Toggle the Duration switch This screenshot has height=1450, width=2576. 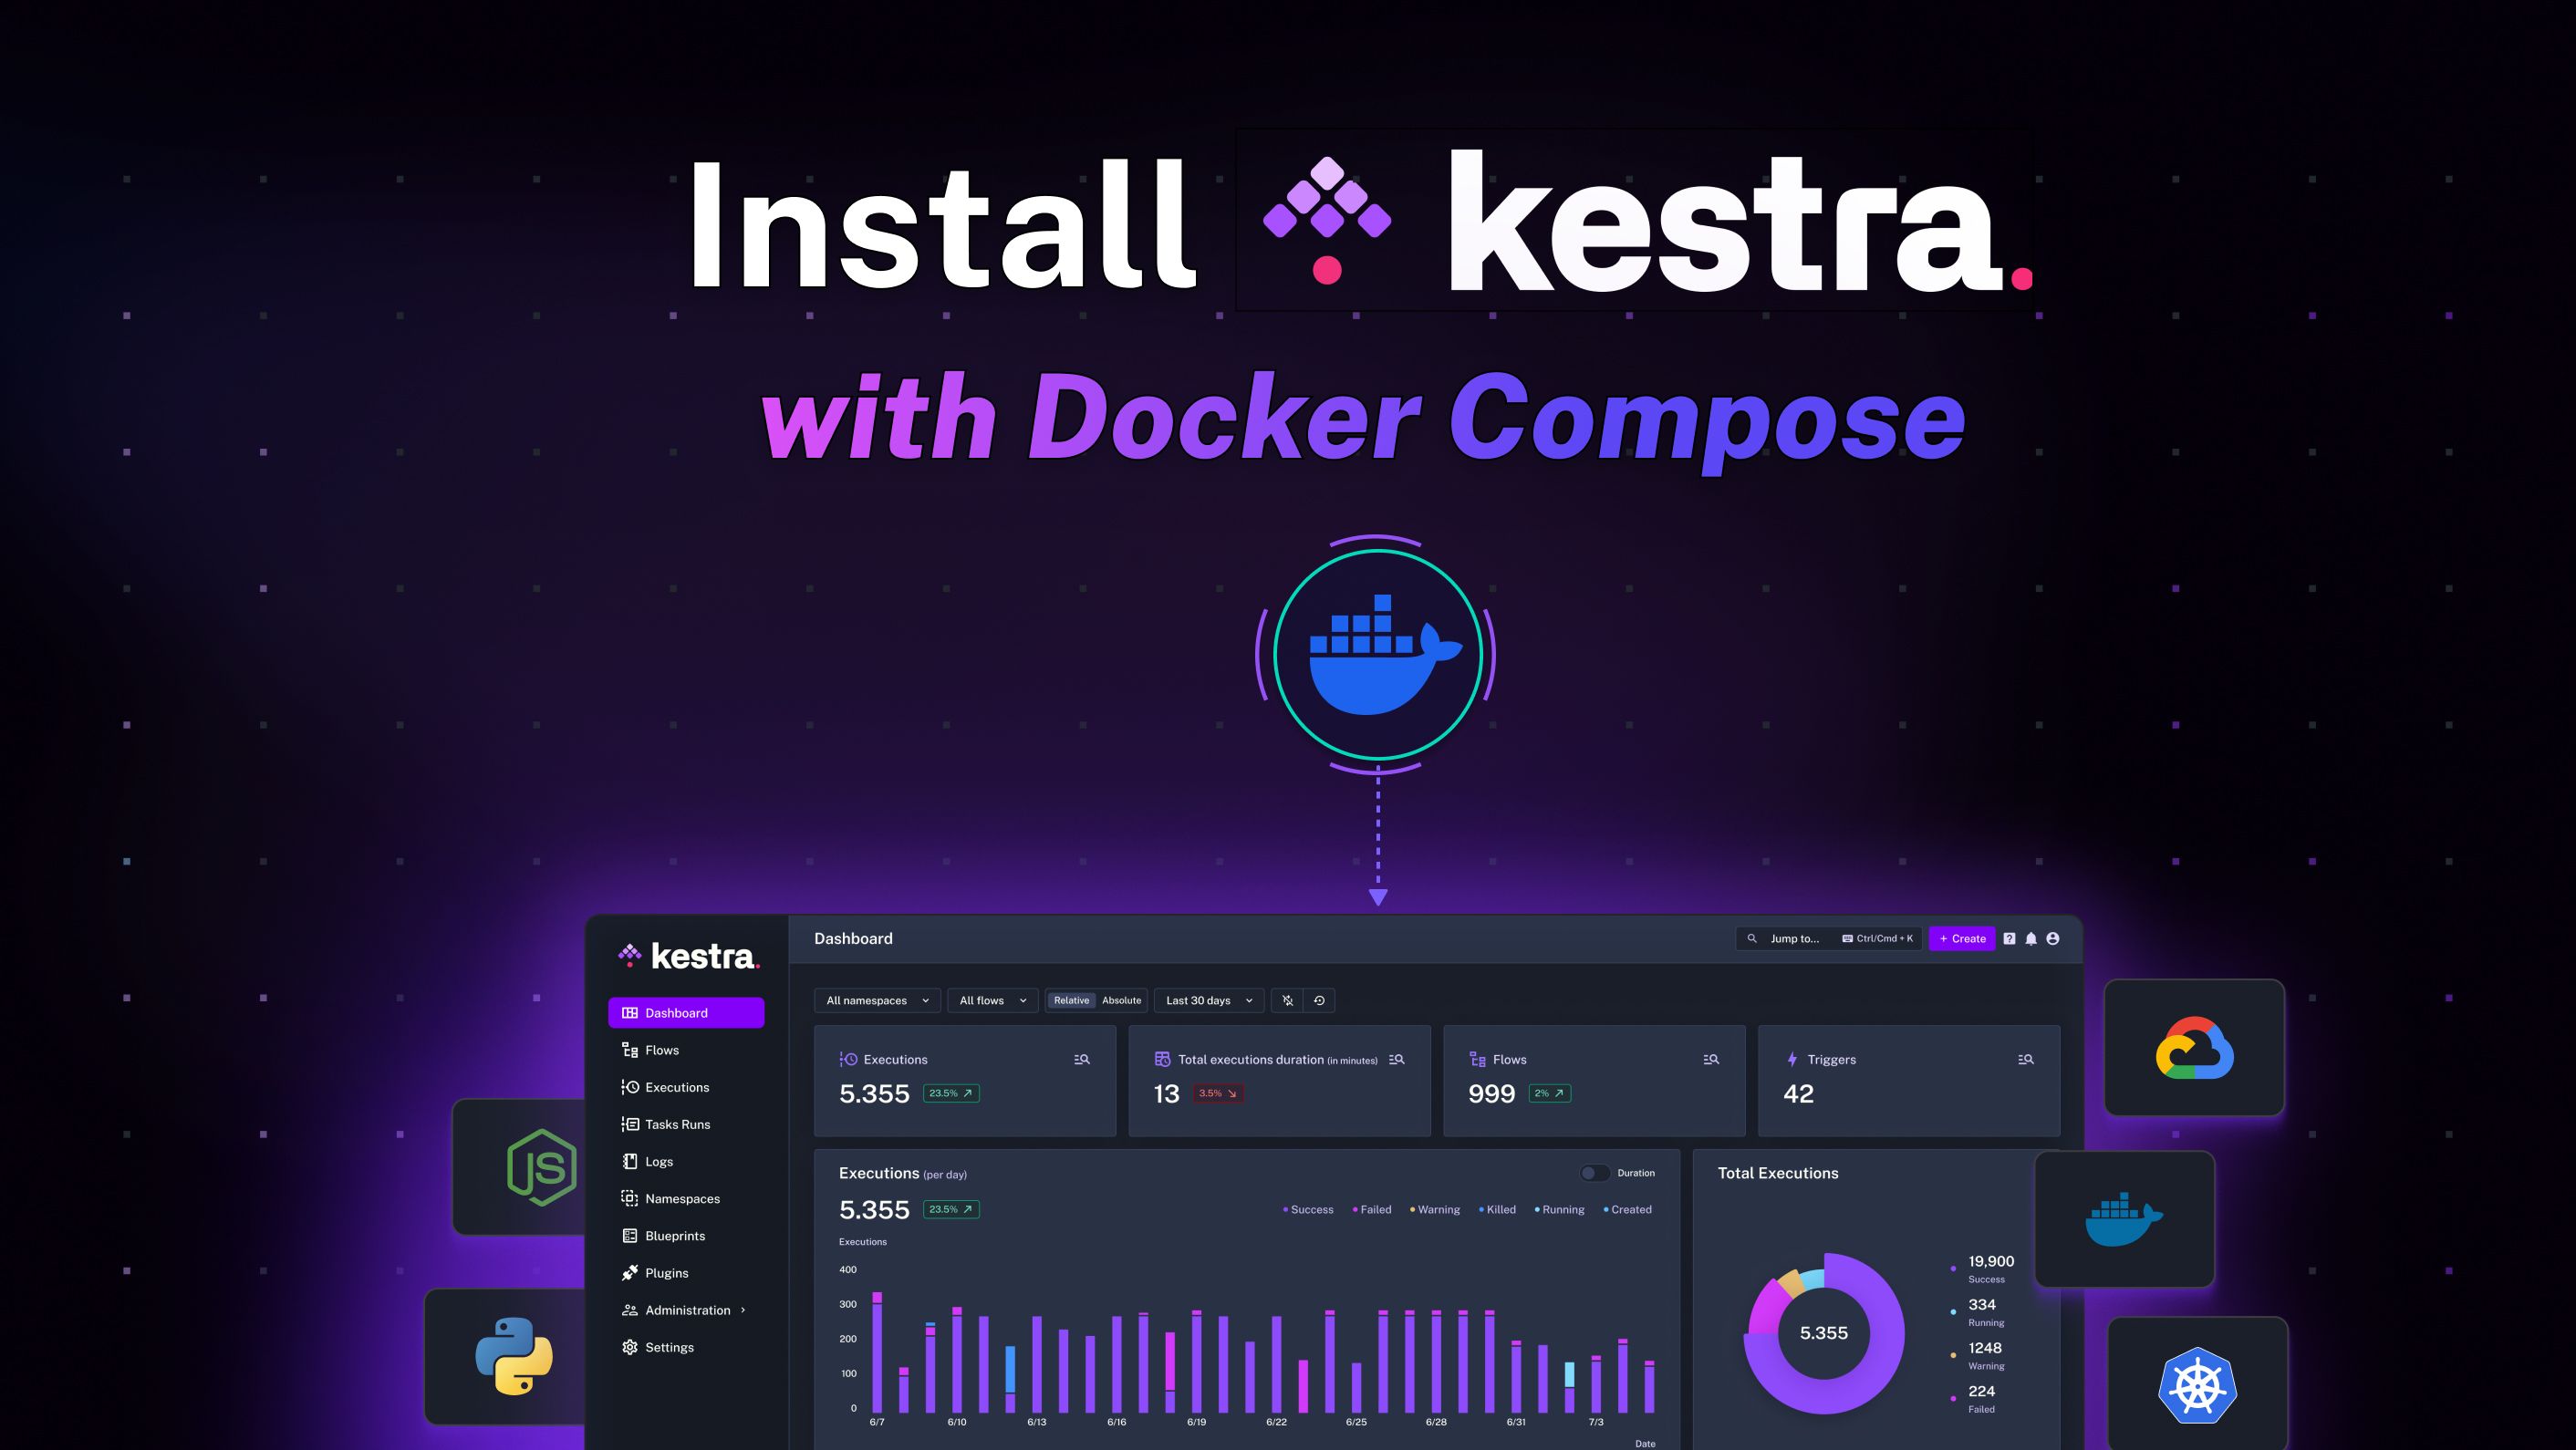[x=1595, y=1173]
